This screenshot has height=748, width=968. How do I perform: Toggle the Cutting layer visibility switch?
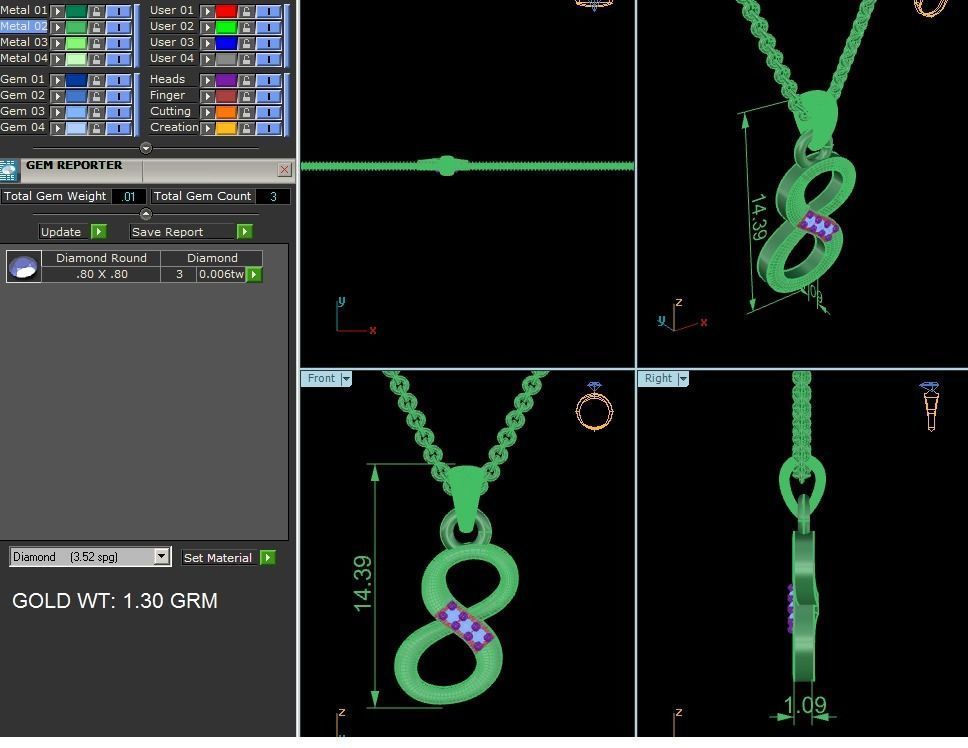(269, 112)
